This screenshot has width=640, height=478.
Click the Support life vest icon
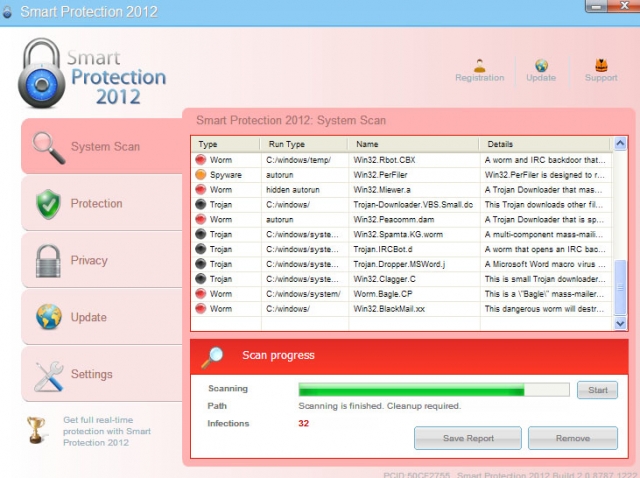click(x=601, y=65)
